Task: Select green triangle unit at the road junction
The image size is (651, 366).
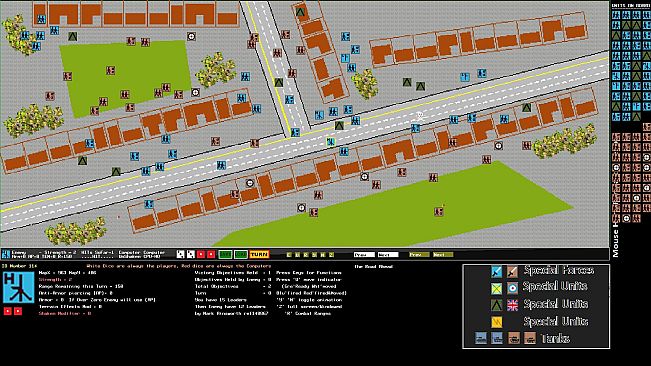Action: point(339,125)
